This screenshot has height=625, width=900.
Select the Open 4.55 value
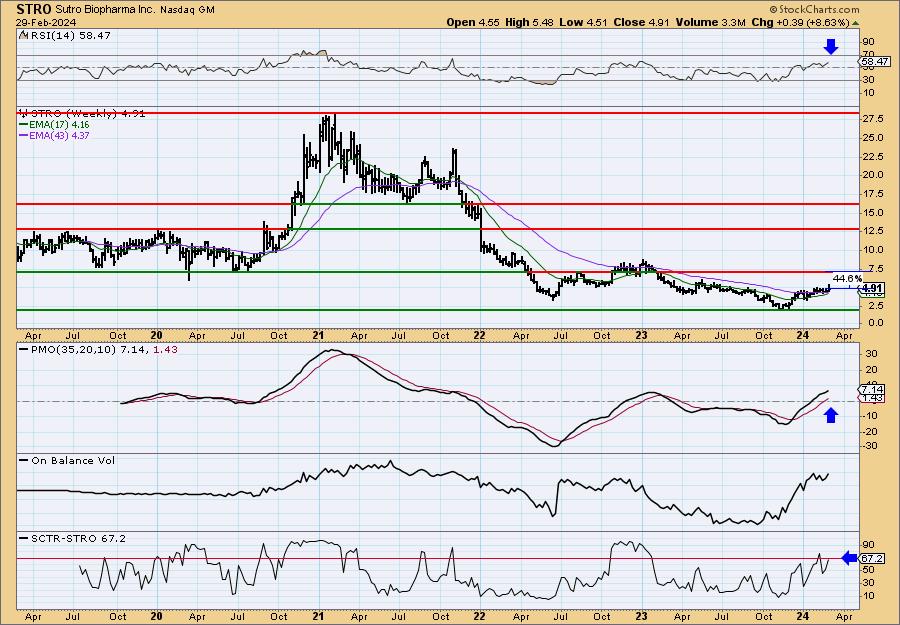click(473, 22)
